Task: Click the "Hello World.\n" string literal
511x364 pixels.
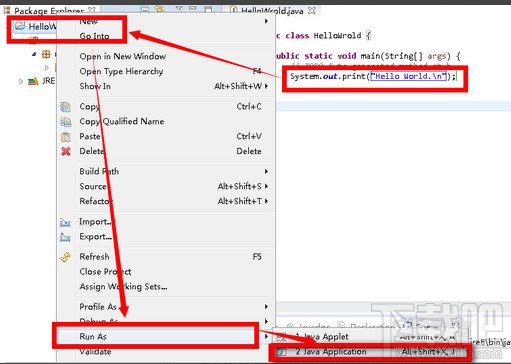Action: (x=408, y=76)
